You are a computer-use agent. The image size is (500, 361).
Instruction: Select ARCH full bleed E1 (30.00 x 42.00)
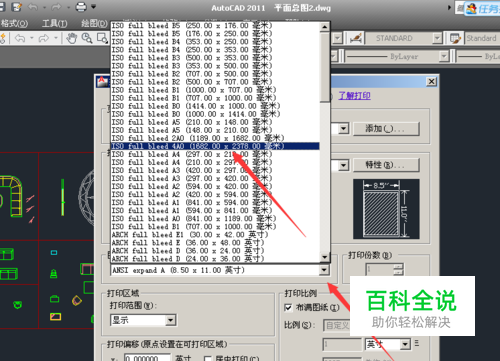215,234
